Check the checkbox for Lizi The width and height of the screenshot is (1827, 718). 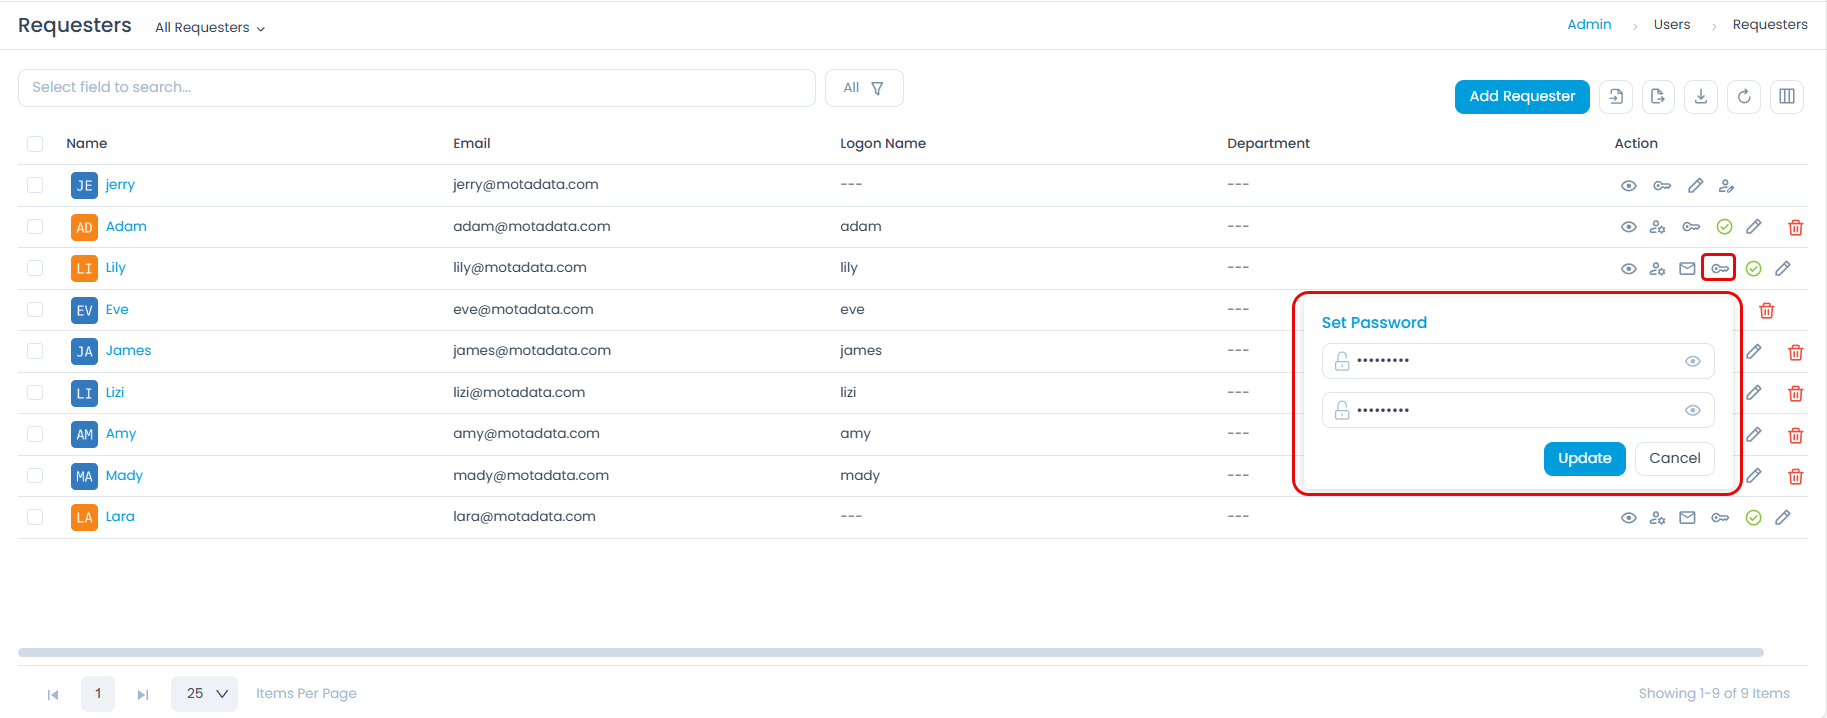click(x=35, y=393)
